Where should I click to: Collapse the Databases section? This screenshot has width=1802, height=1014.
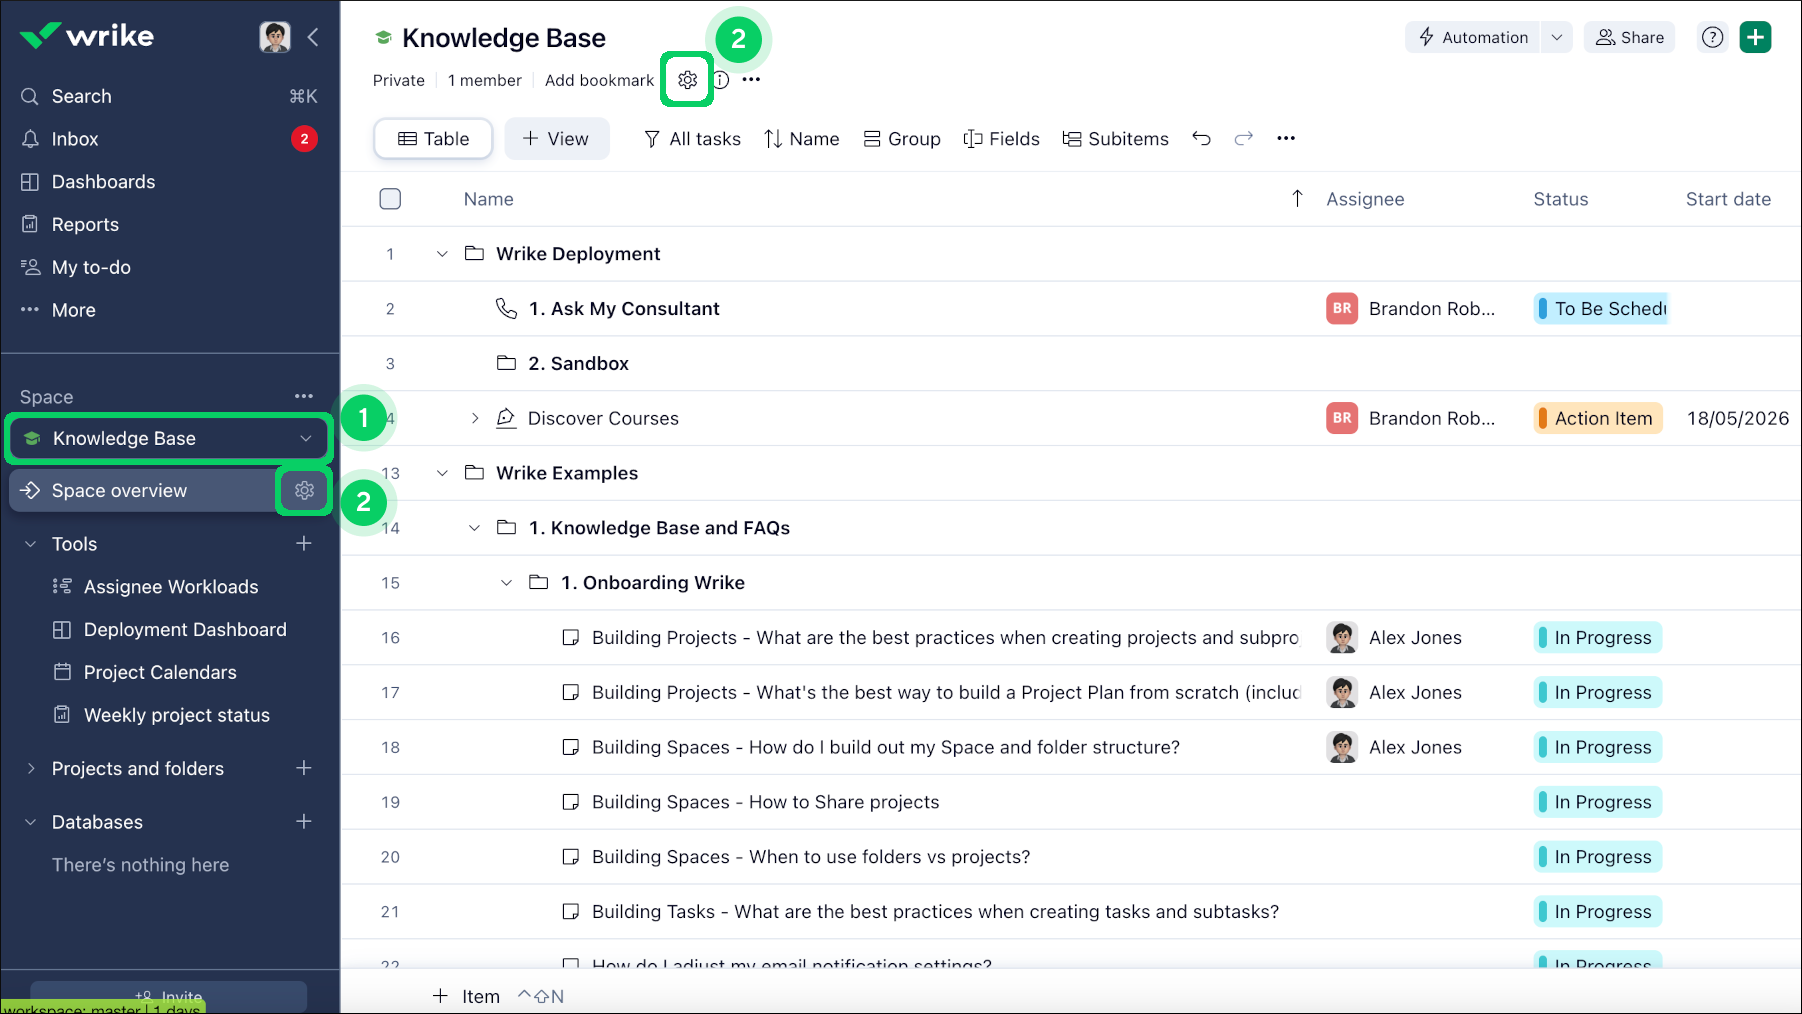[28, 821]
